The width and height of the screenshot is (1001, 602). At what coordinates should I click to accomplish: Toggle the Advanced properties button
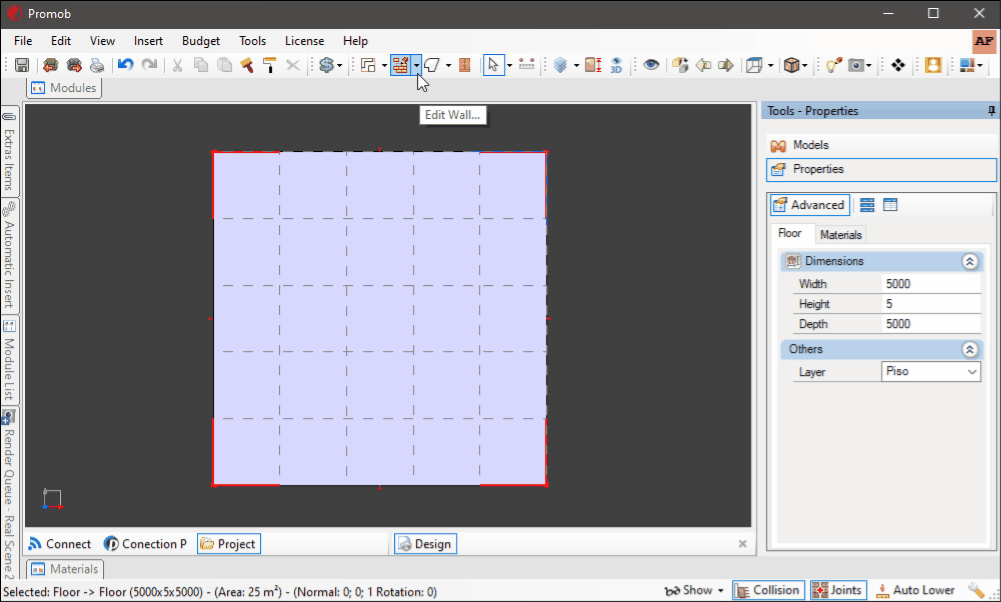coord(809,205)
